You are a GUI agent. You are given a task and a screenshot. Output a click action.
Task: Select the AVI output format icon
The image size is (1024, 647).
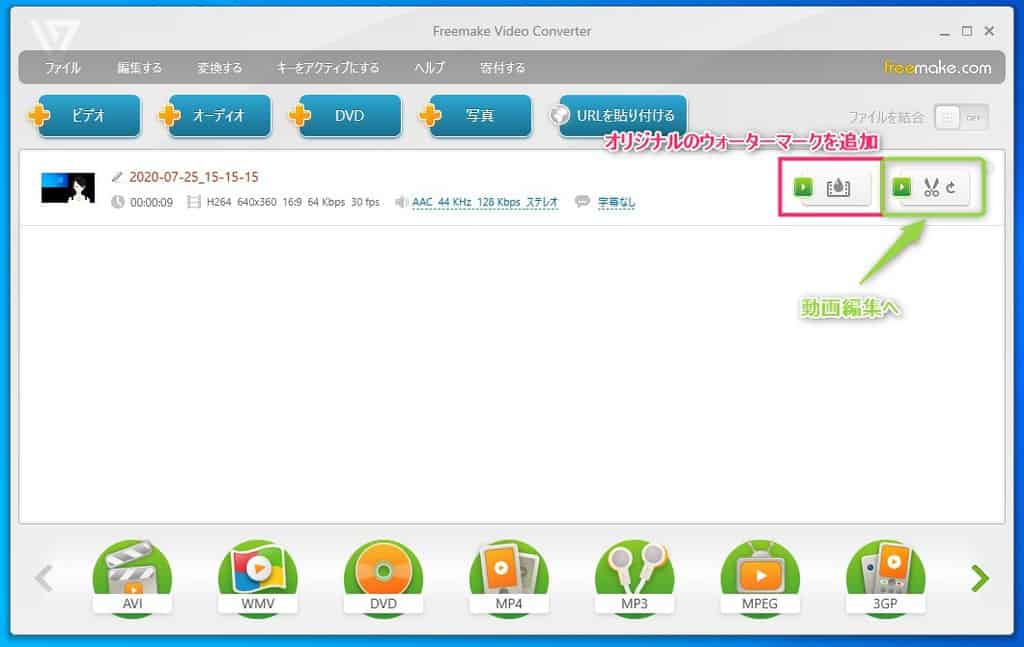pos(132,578)
